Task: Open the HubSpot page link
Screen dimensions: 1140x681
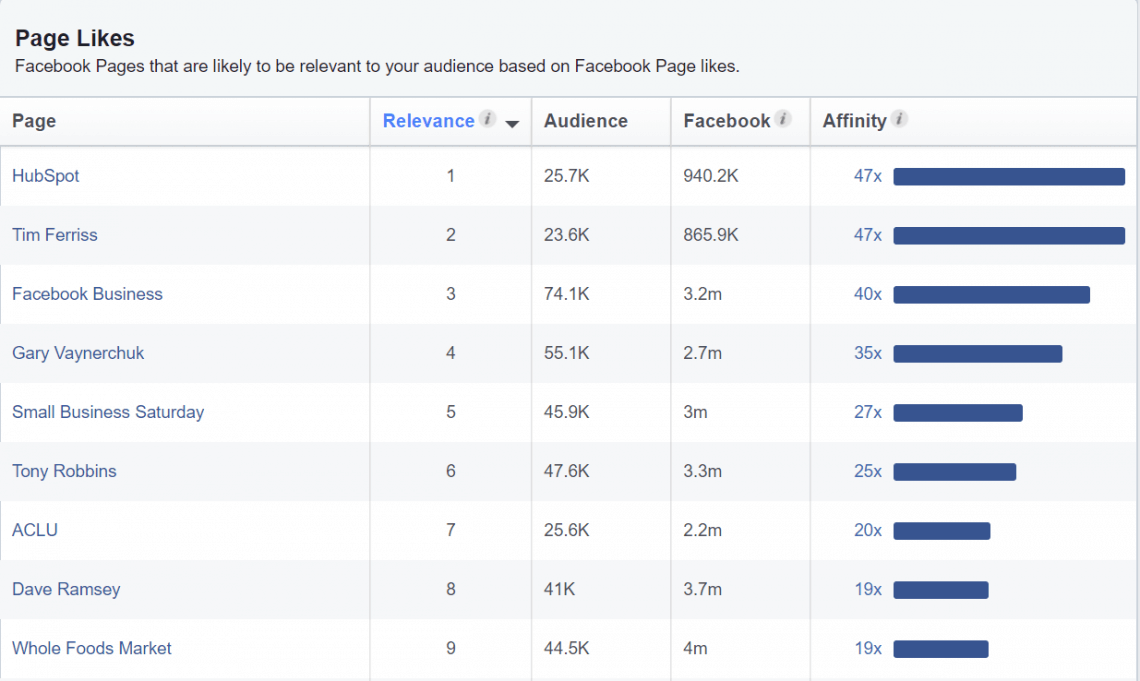Action: pos(45,176)
